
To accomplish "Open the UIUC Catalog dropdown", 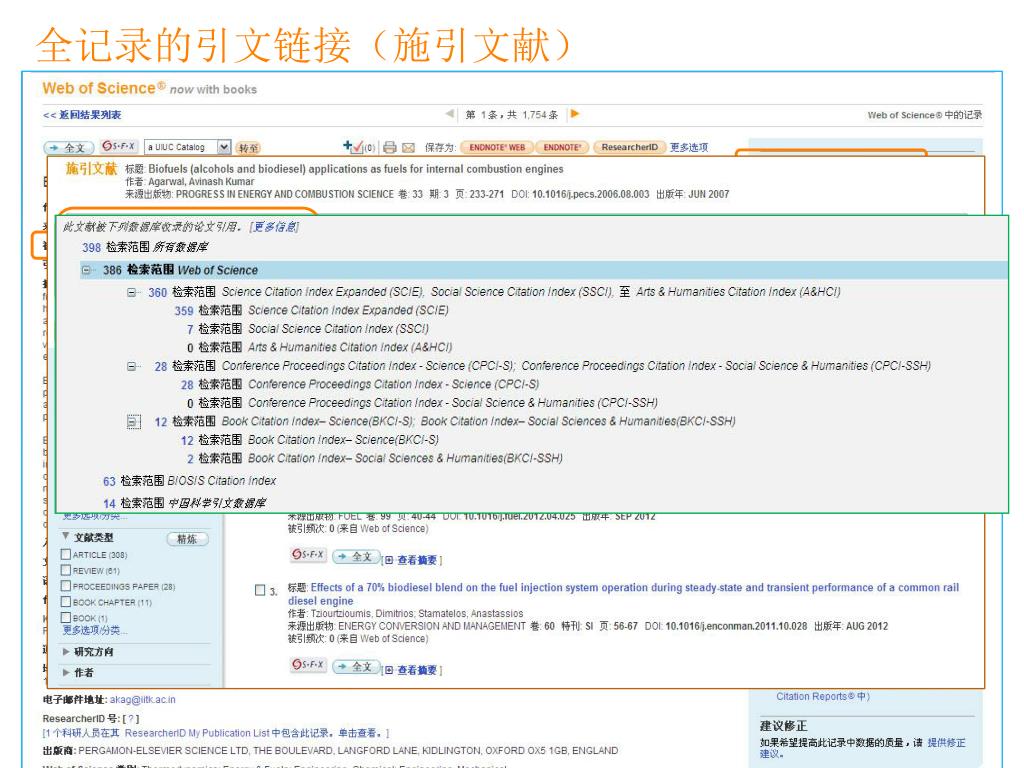I will click(x=224, y=147).
